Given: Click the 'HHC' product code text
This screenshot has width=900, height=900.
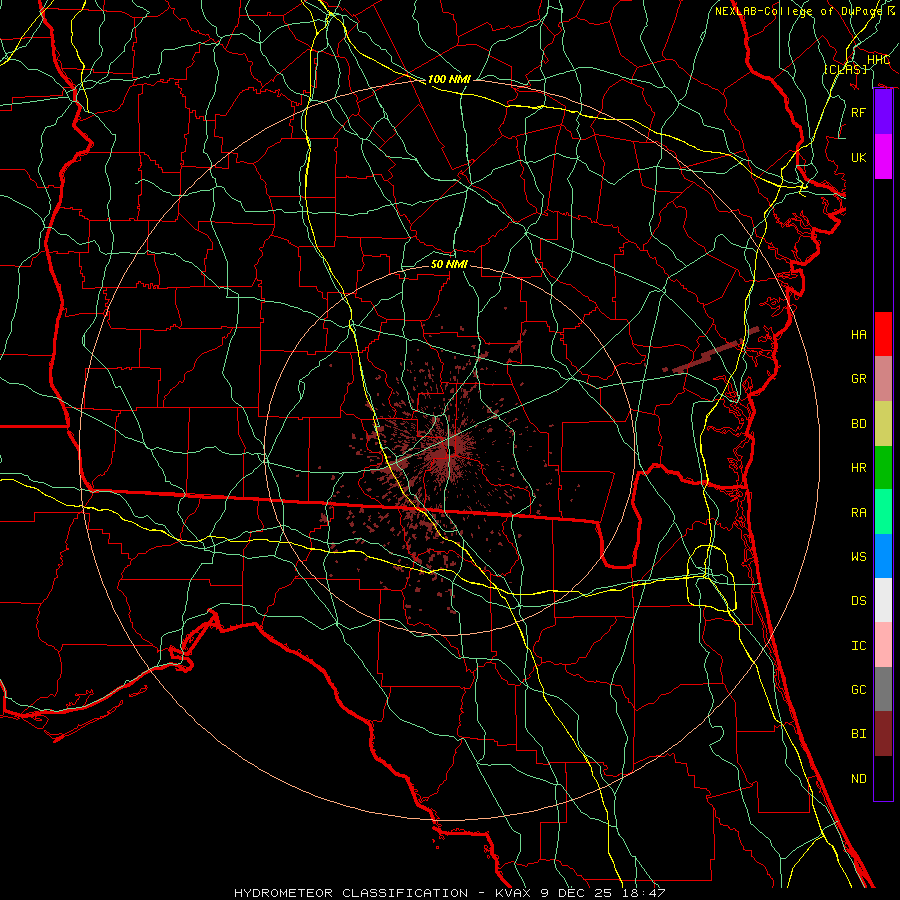Looking at the screenshot, I should coord(879,60).
